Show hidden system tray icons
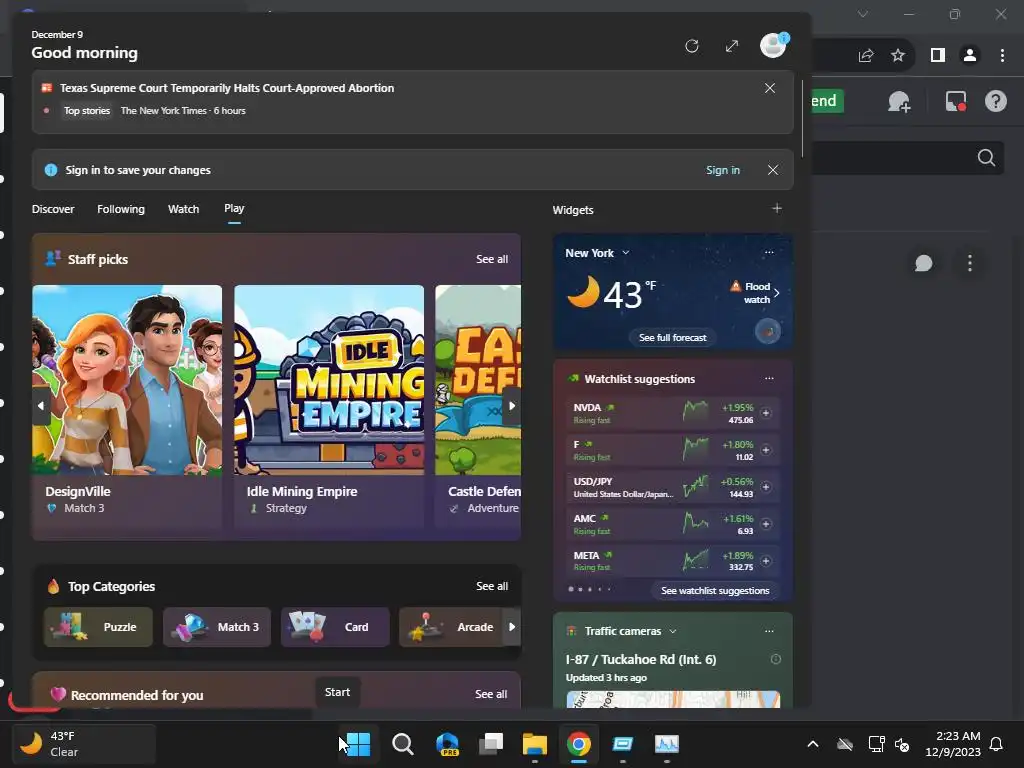This screenshot has height=768, width=1024. tap(813, 744)
